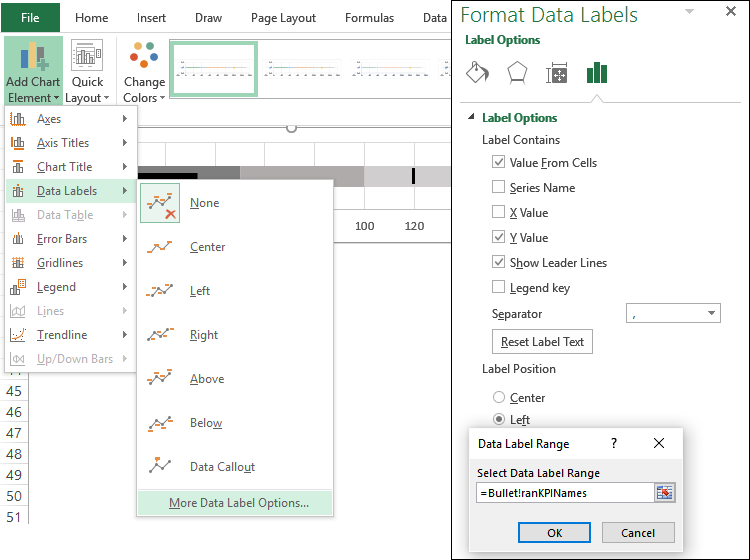Screen dimensions: 750x560
Task: Select the first chart style thumbnail
Action: [x=214, y=69]
